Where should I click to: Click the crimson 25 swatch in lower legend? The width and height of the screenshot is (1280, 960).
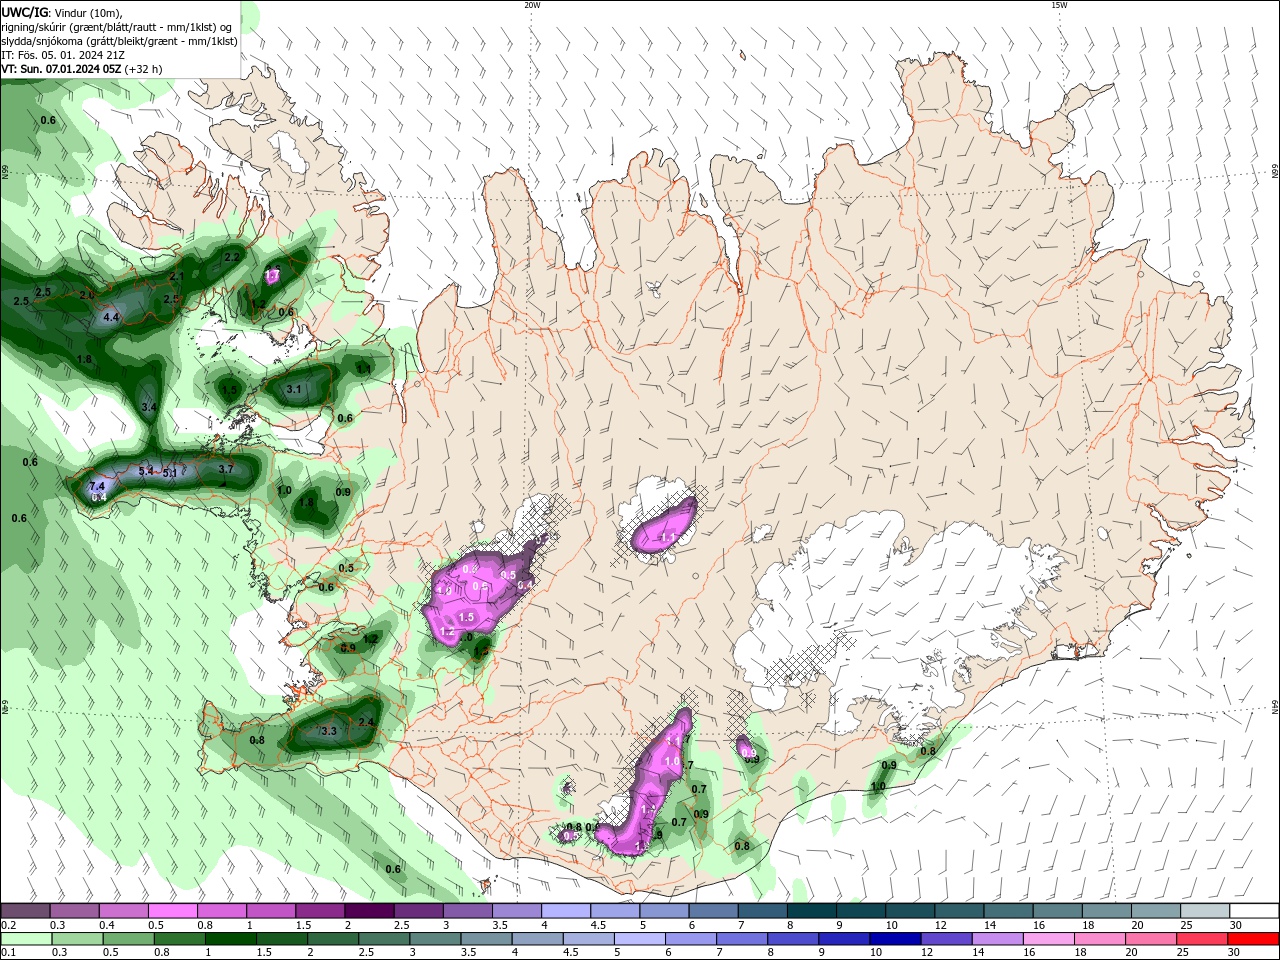pyautogui.click(x=1202, y=939)
